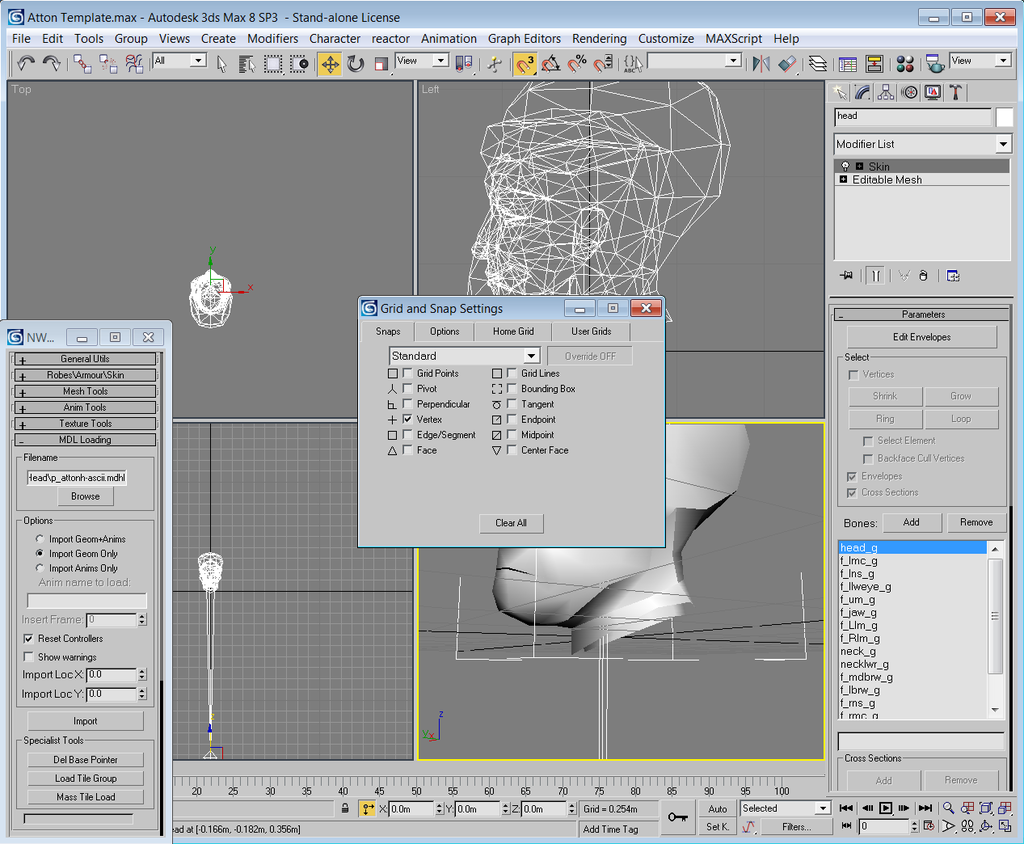Viewport: 1024px width, 844px height.
Task: Click the head object color swatch
Action: pyautogui.click(x=1004, y=117)
